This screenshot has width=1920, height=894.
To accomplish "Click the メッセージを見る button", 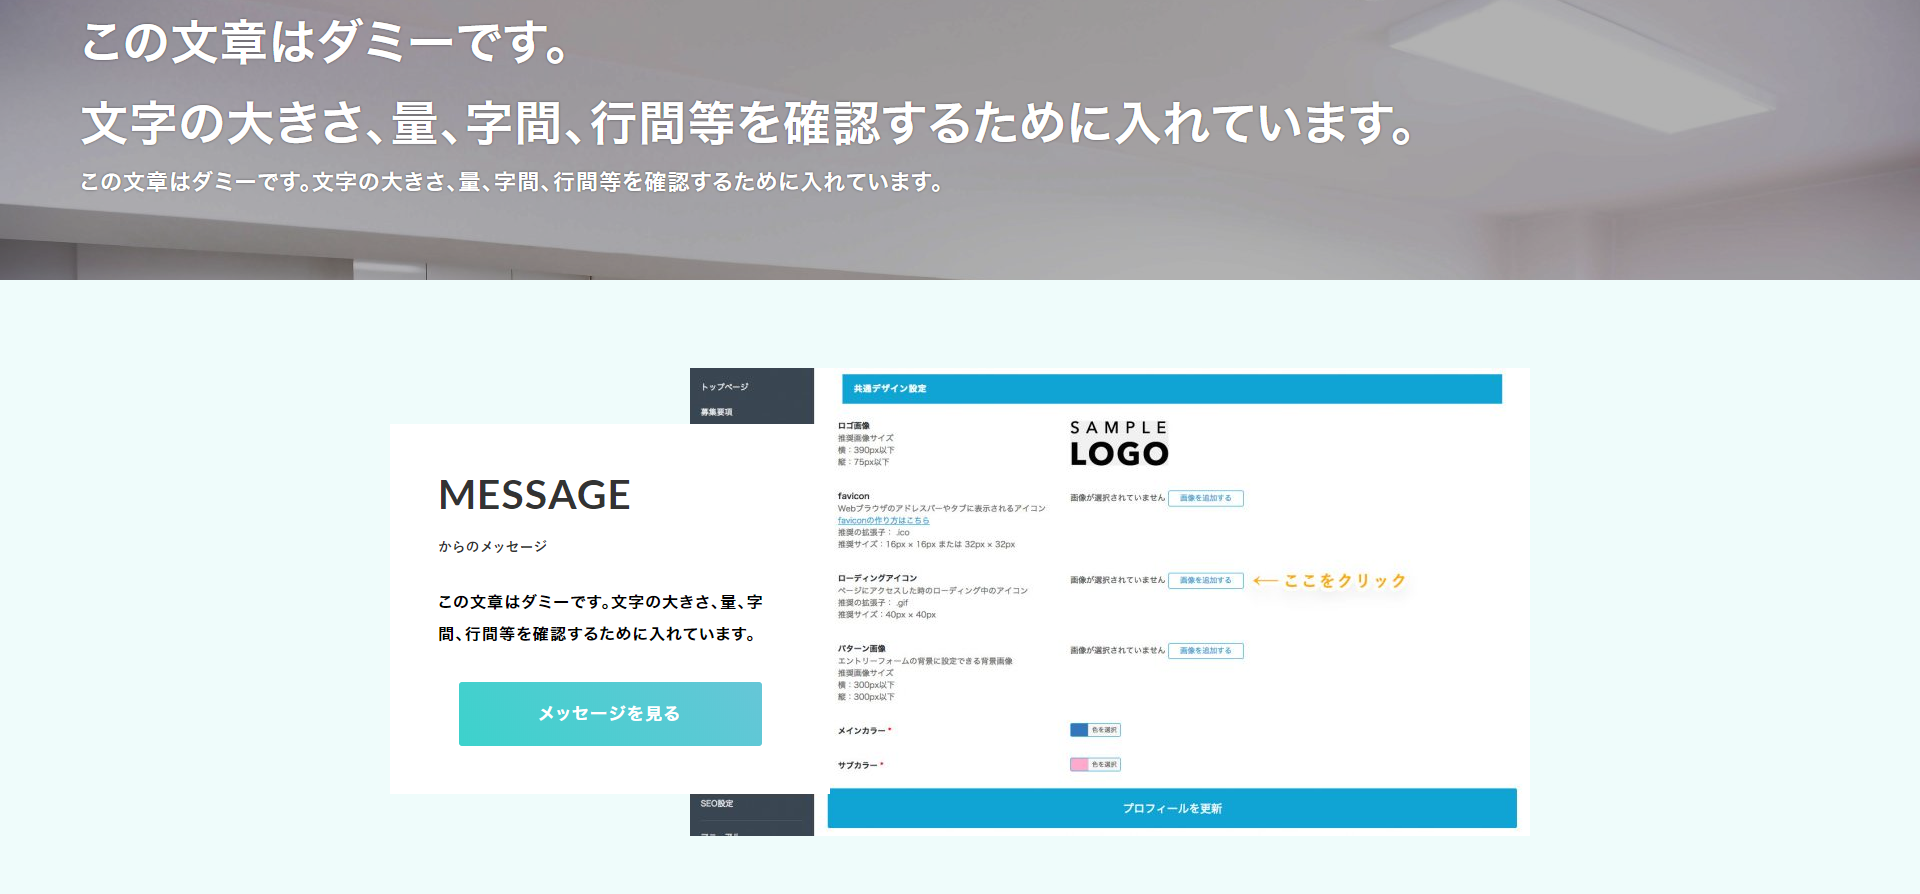I will point(610,714).
